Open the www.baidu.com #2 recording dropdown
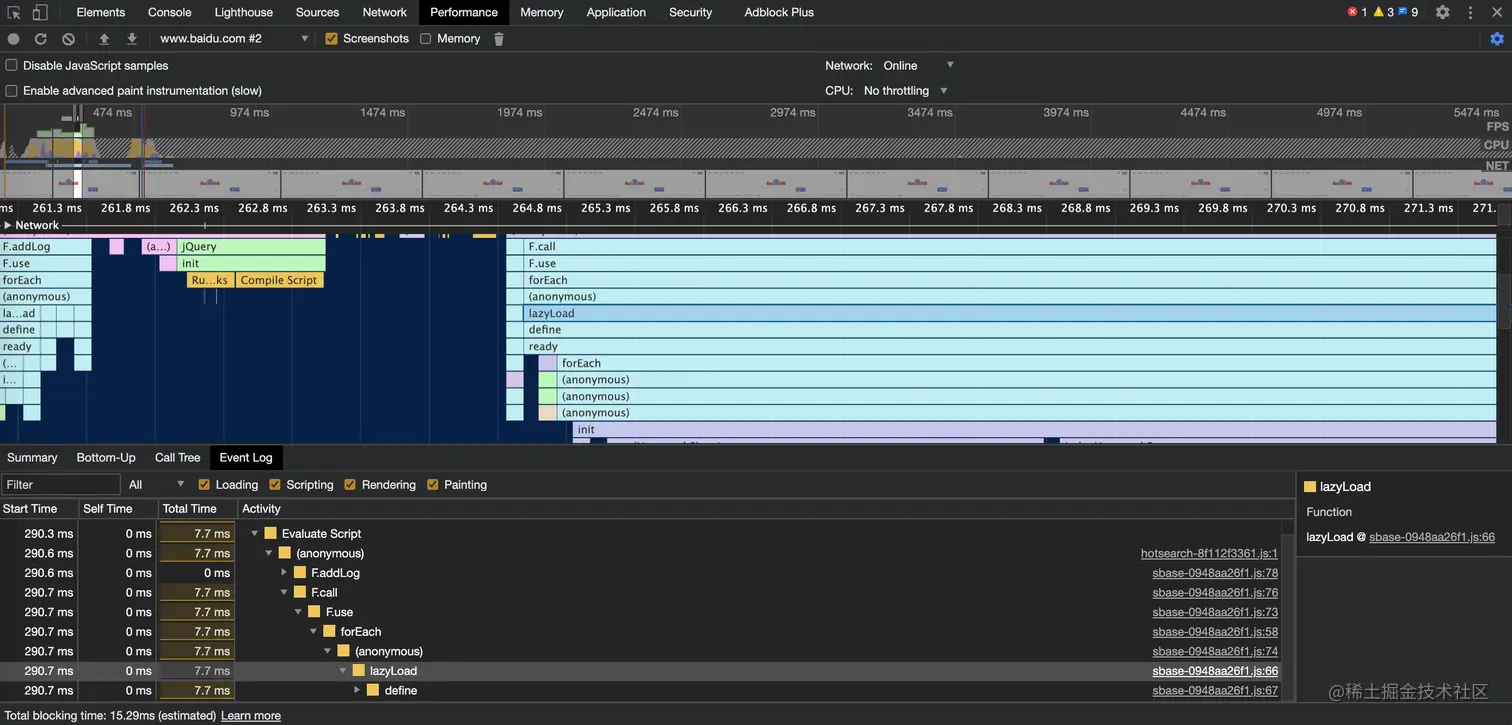Screen dimensions: 1512x725 (x=234, y=39)
